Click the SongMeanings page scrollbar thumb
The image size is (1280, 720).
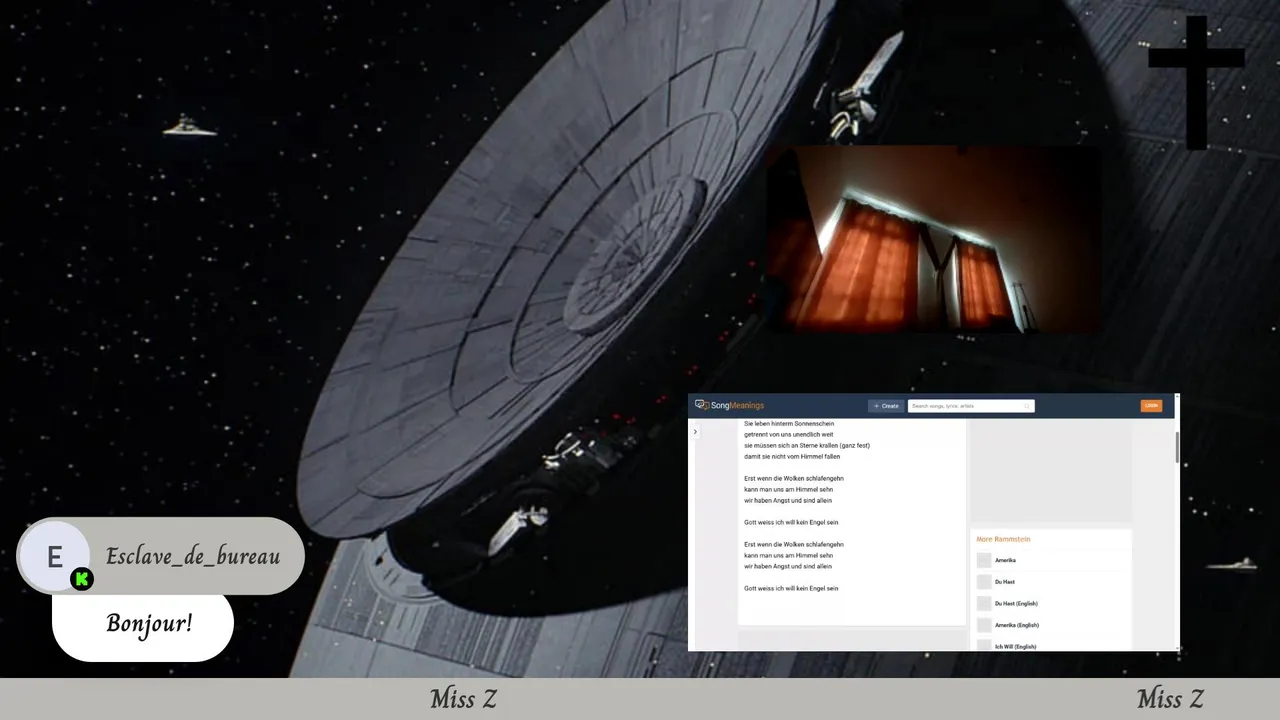pos(1177,447)
